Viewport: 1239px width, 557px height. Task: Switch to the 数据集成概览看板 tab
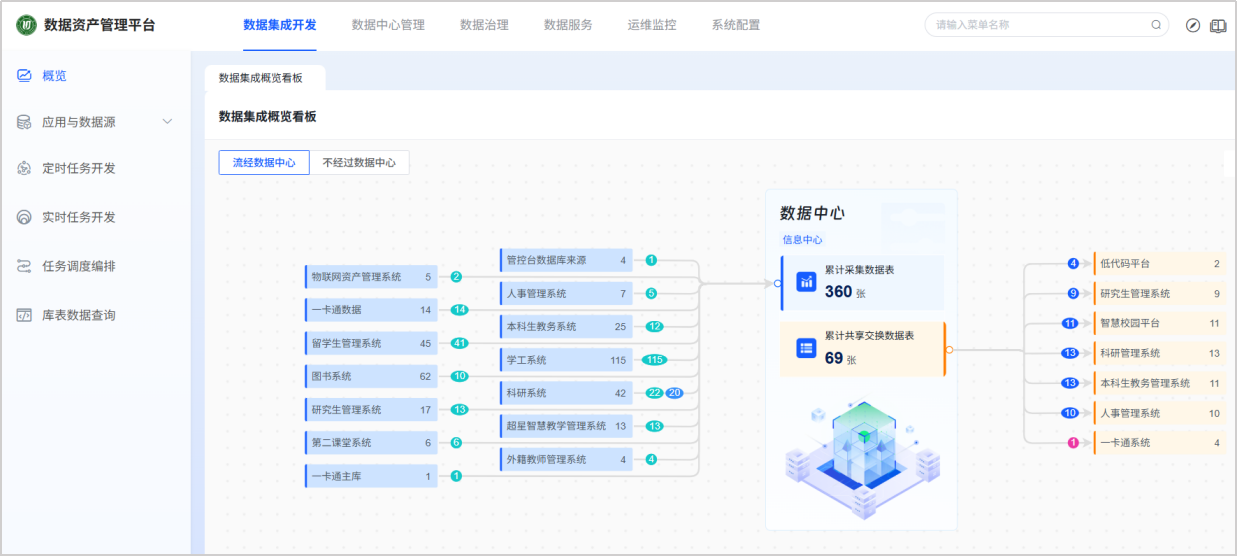260,78
